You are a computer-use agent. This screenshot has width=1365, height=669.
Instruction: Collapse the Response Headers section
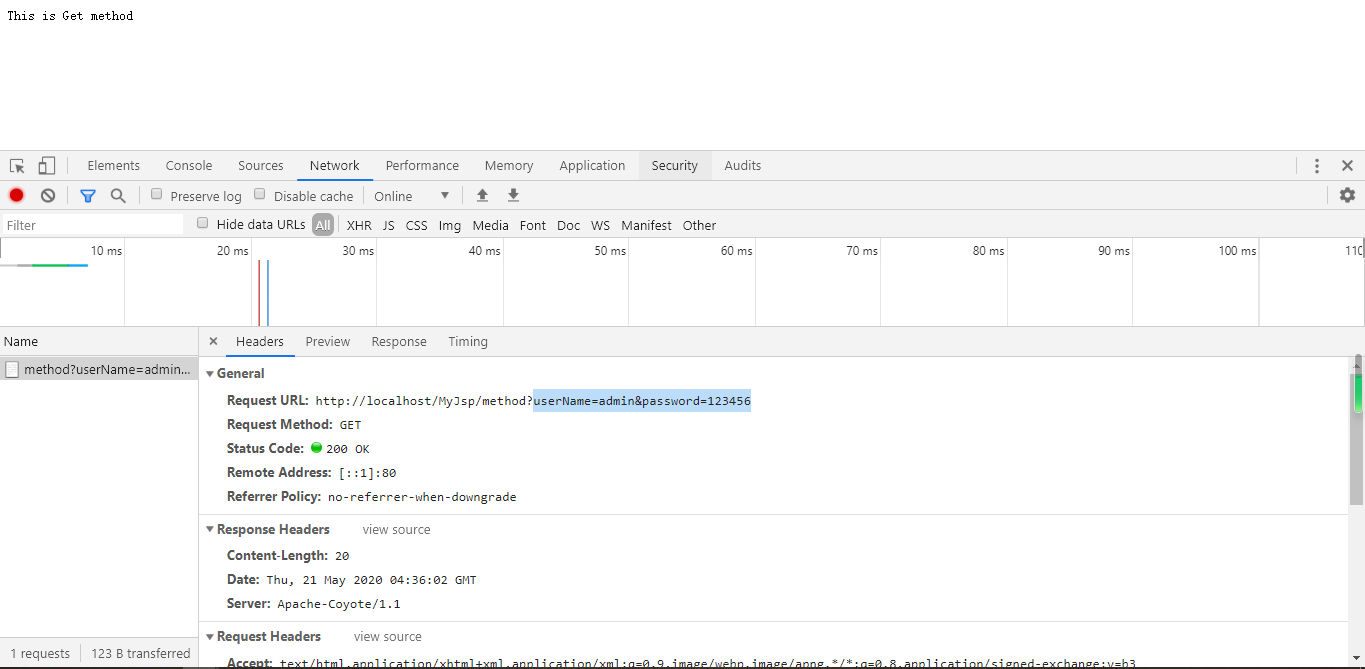(210, 530)
